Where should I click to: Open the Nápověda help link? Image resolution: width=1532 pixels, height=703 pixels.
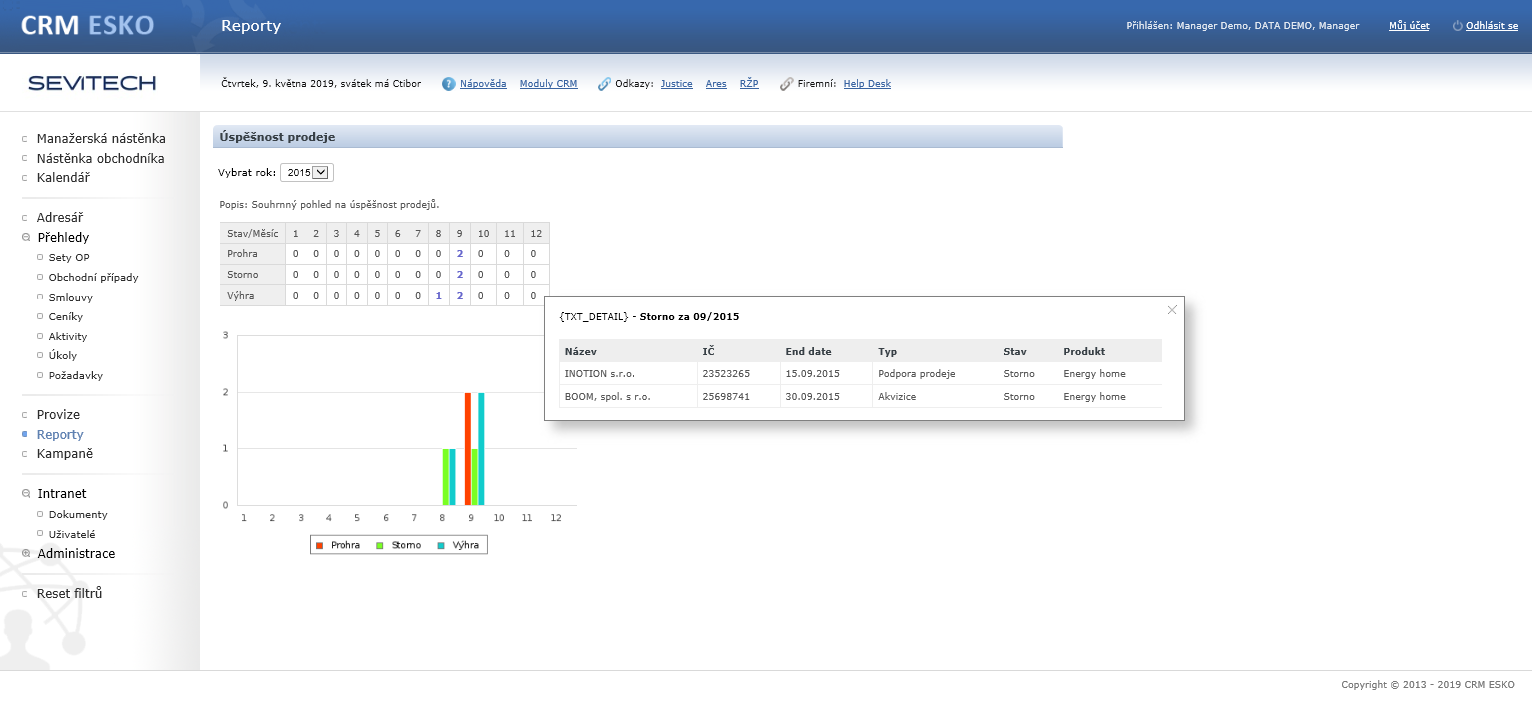(483, 84)
